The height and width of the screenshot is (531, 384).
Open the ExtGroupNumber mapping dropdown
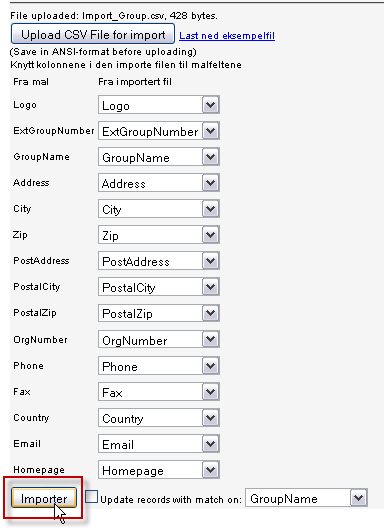coord(159,131)
